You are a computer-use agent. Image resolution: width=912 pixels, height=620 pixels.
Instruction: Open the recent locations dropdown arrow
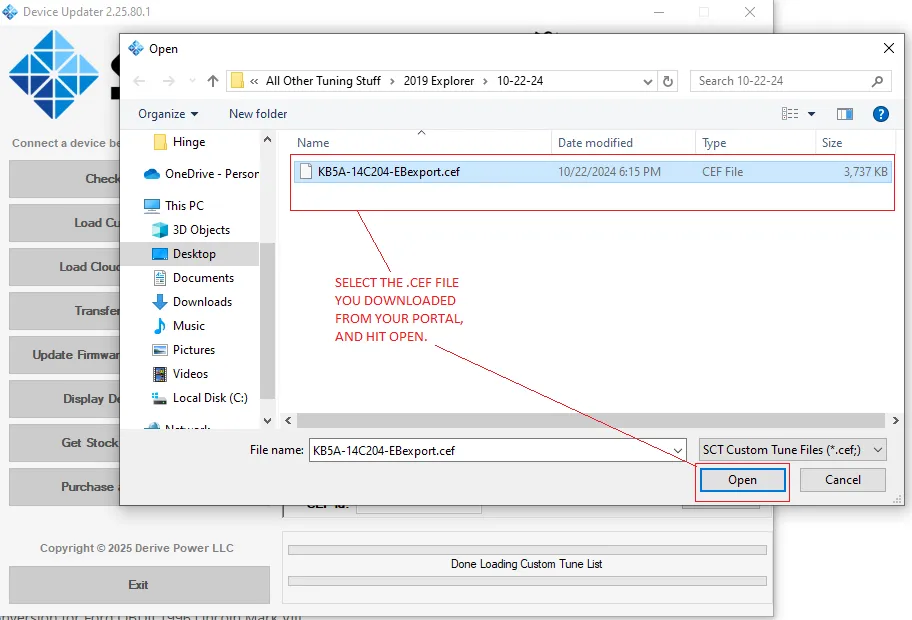(x=192, y=81)
